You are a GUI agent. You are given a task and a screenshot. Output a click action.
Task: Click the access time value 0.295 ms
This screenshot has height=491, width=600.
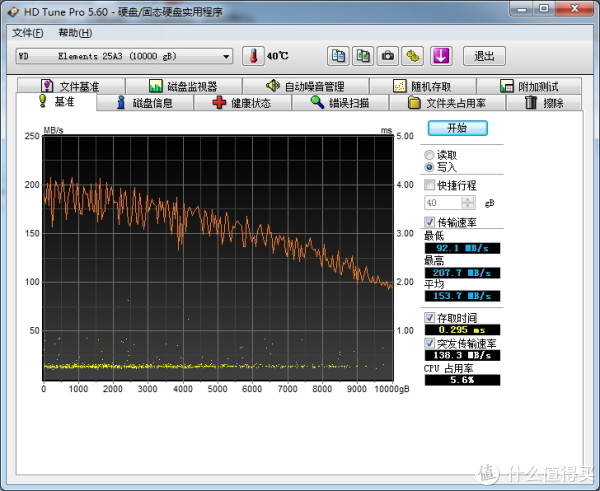[x=462, y=330]
